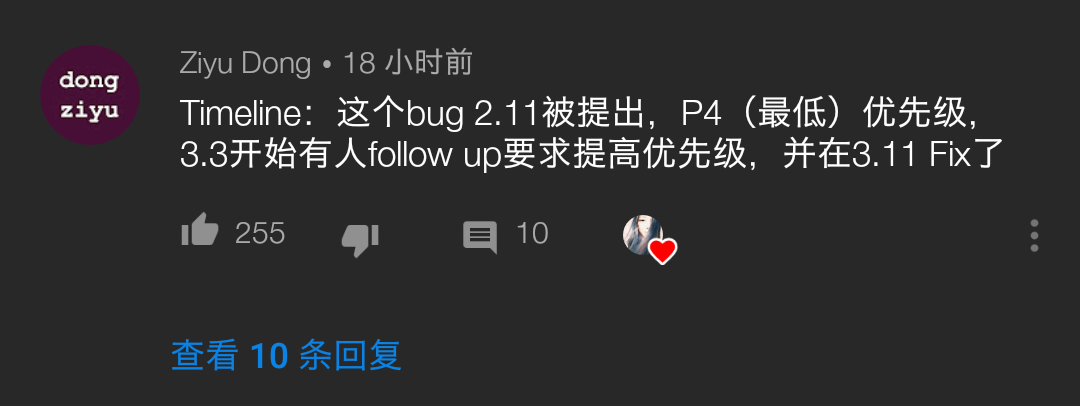Dislike the comment with the thumbs down icon
The image size is (1080, 406).
click(360, 240)
